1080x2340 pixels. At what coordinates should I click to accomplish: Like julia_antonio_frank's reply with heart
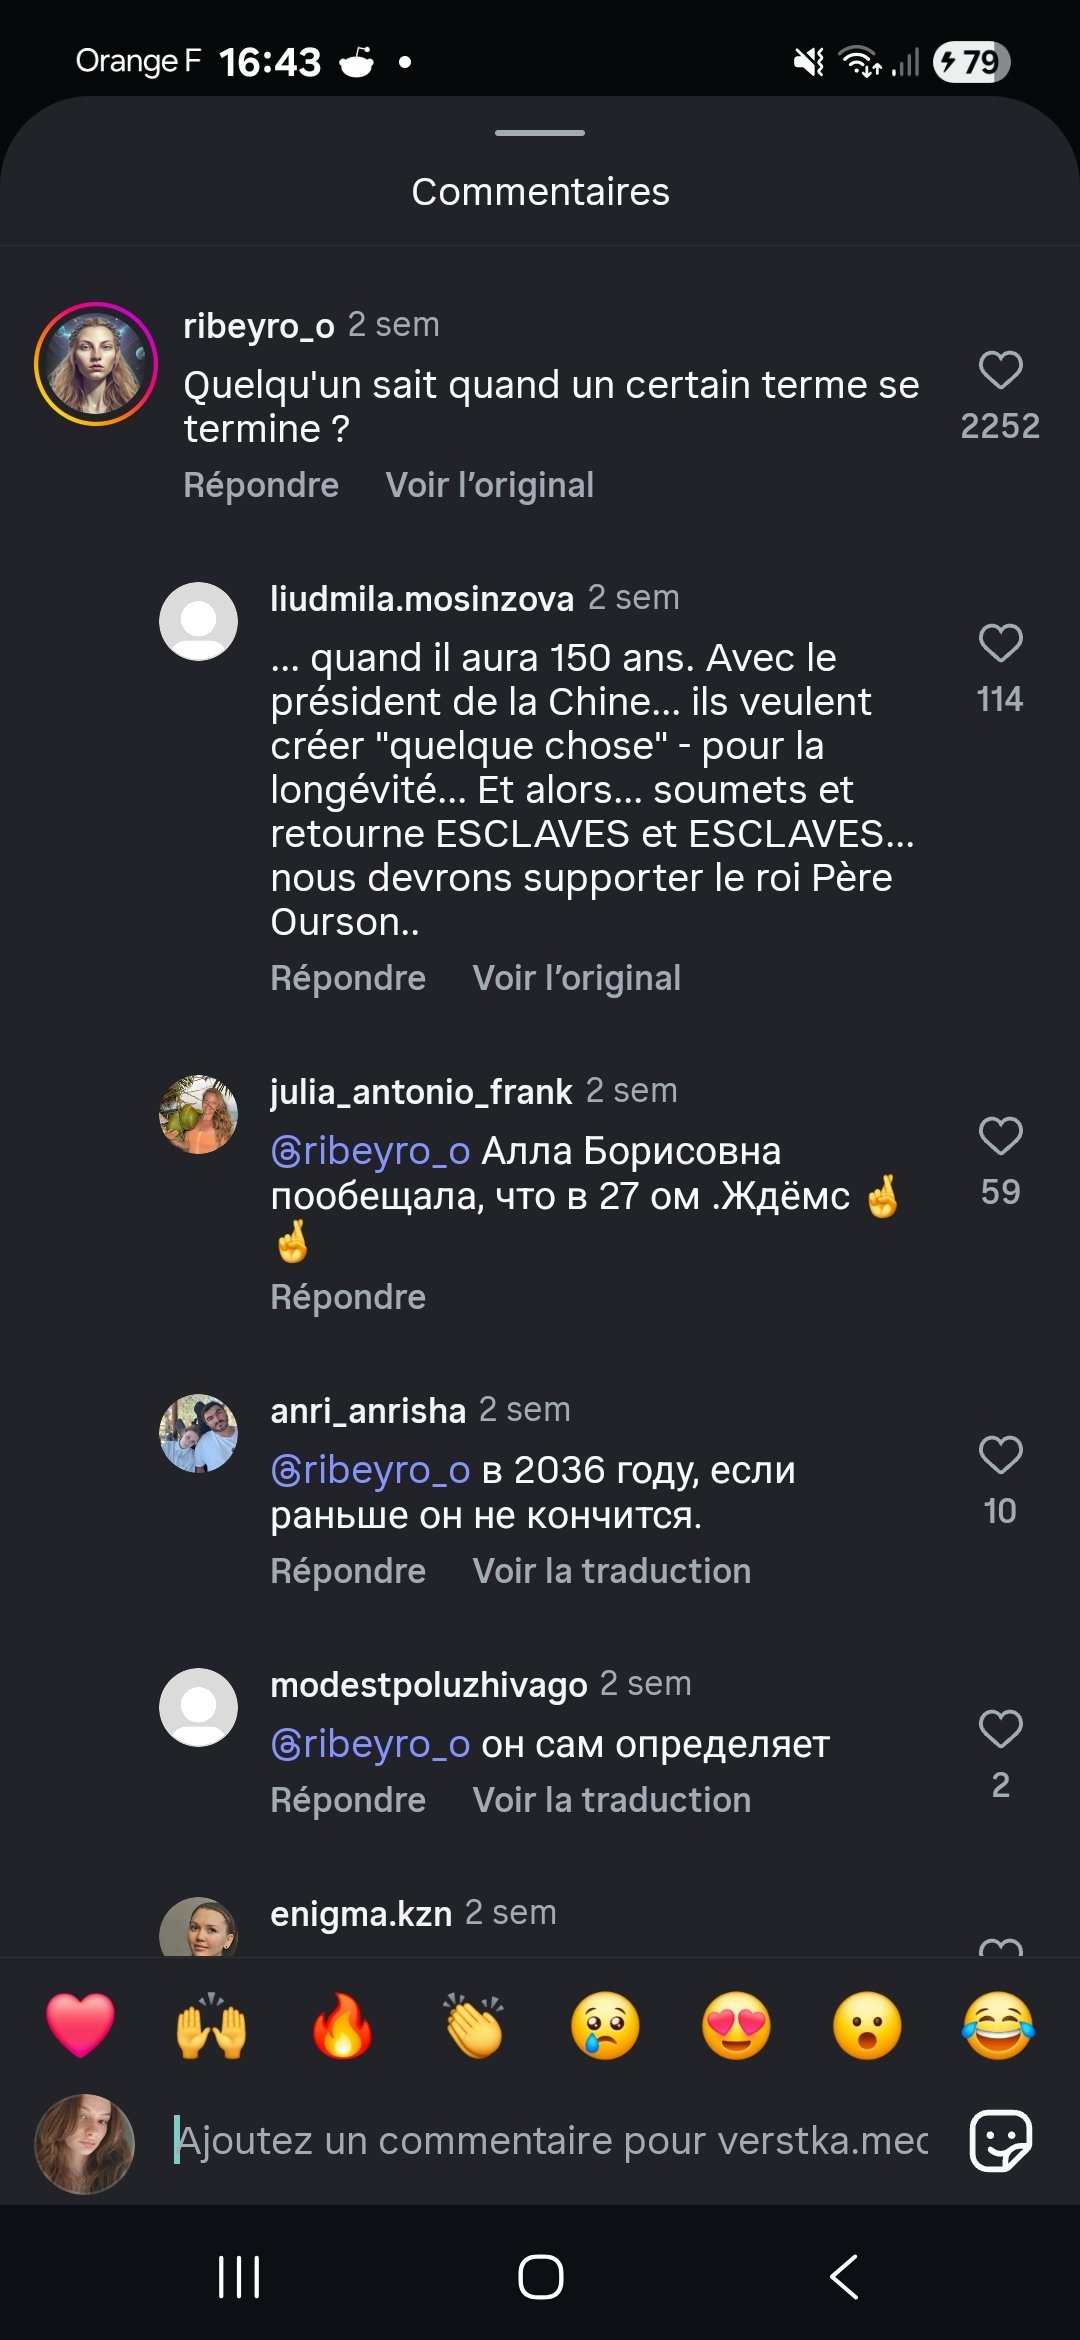pyautogui.click(x=1000, y=1136)
